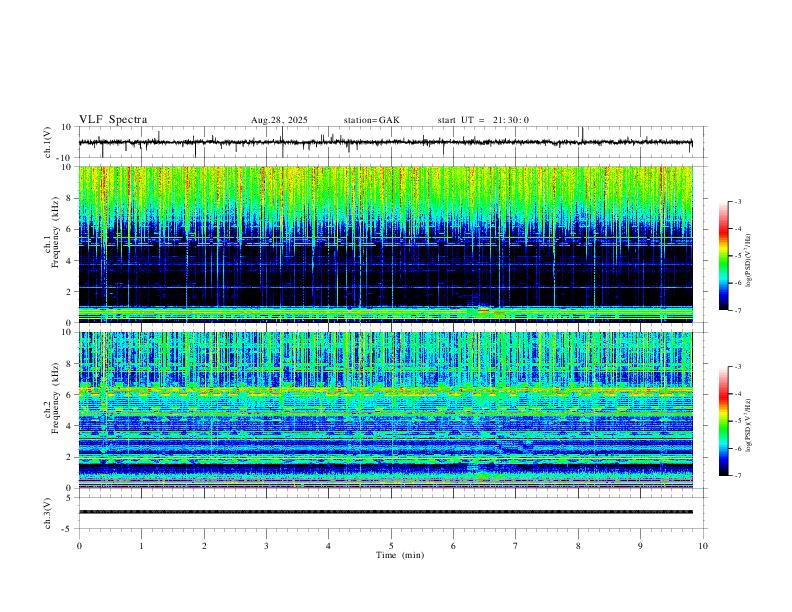Click the "Time (min)" axis title
Screen dimensions: 792x612
point(400,555)
